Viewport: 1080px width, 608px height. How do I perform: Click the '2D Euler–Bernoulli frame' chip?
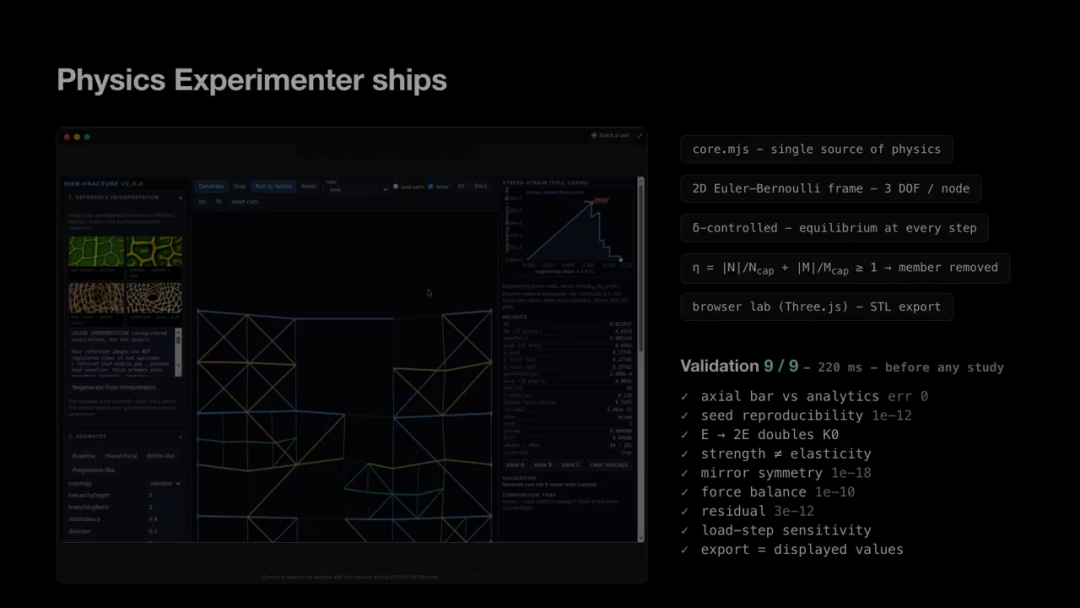831,189
